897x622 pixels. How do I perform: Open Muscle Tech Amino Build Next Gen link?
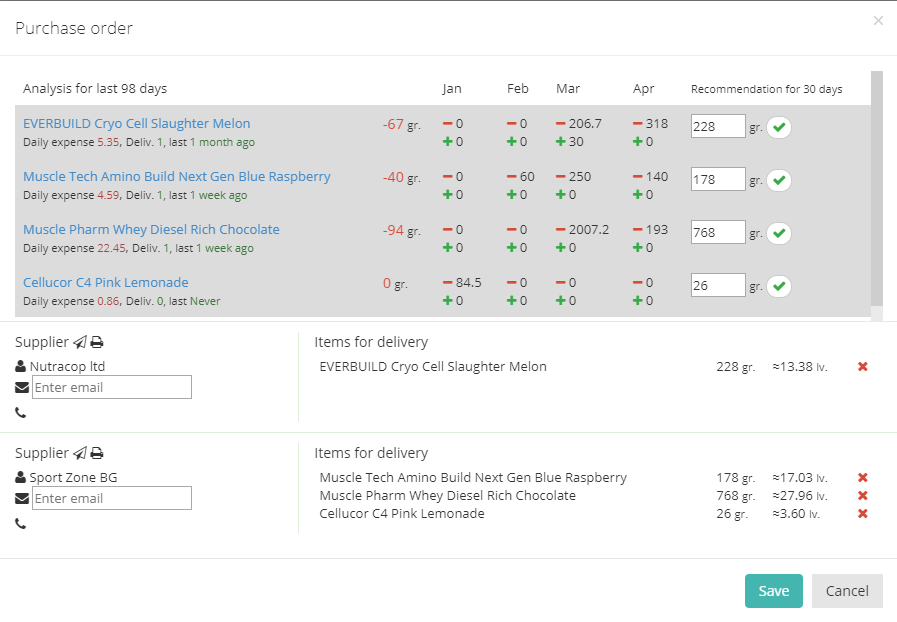177,177
